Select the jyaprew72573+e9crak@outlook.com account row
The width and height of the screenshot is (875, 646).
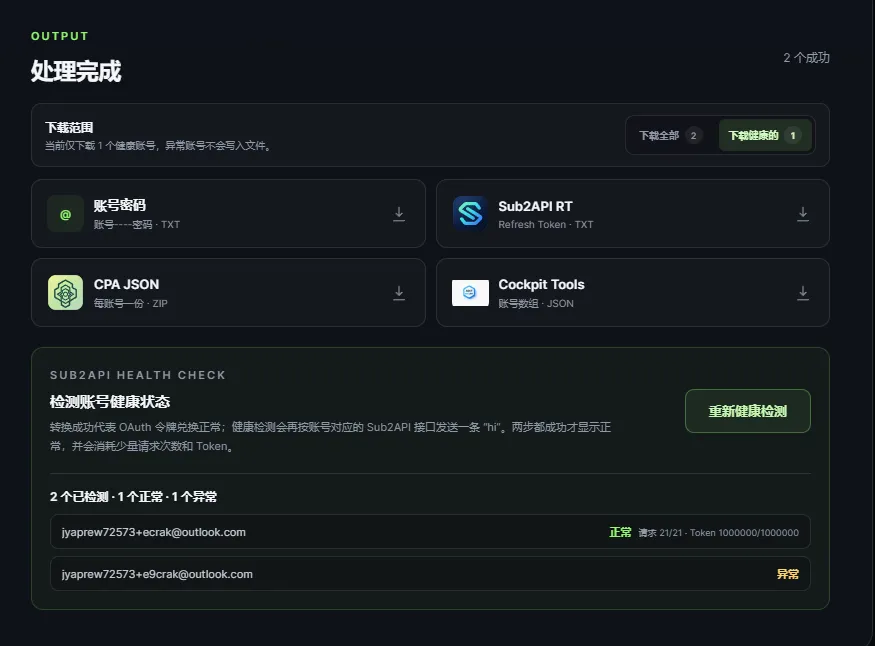(x=430, y=573)
